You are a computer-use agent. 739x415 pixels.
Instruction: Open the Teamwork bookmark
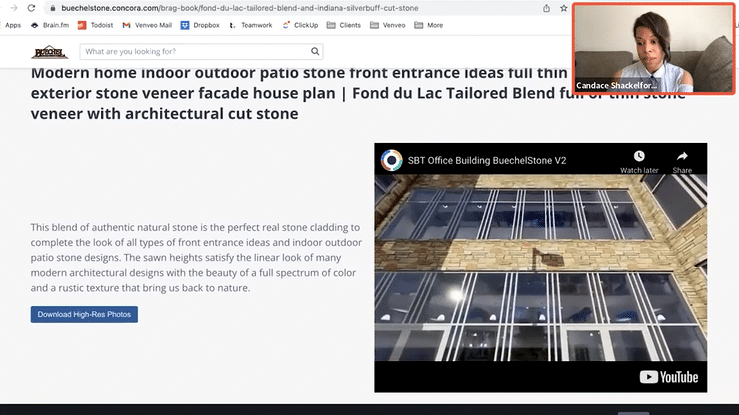coord(251,25)
